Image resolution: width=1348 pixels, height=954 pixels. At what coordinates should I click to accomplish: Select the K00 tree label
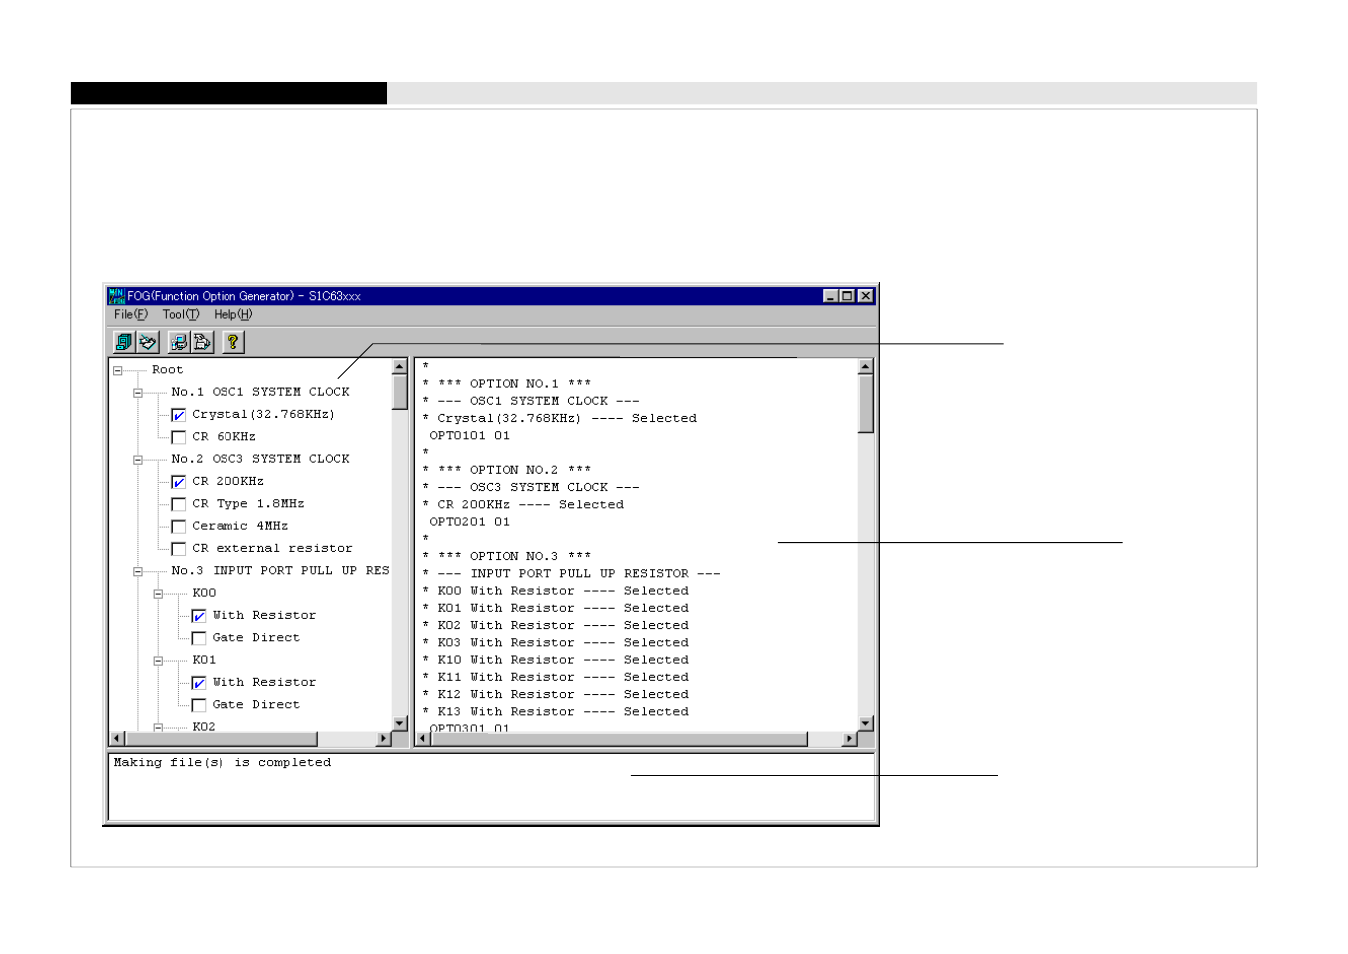coord(204,593)
